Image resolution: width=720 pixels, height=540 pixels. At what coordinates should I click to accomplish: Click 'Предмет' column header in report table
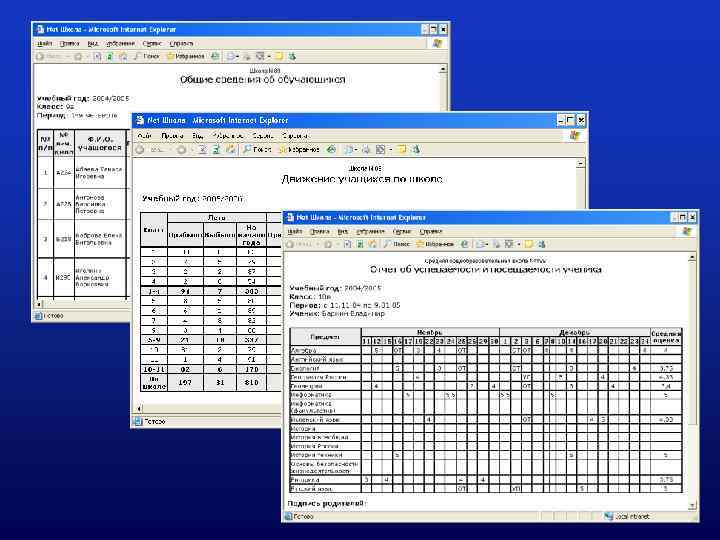click(x=325, y=337)
